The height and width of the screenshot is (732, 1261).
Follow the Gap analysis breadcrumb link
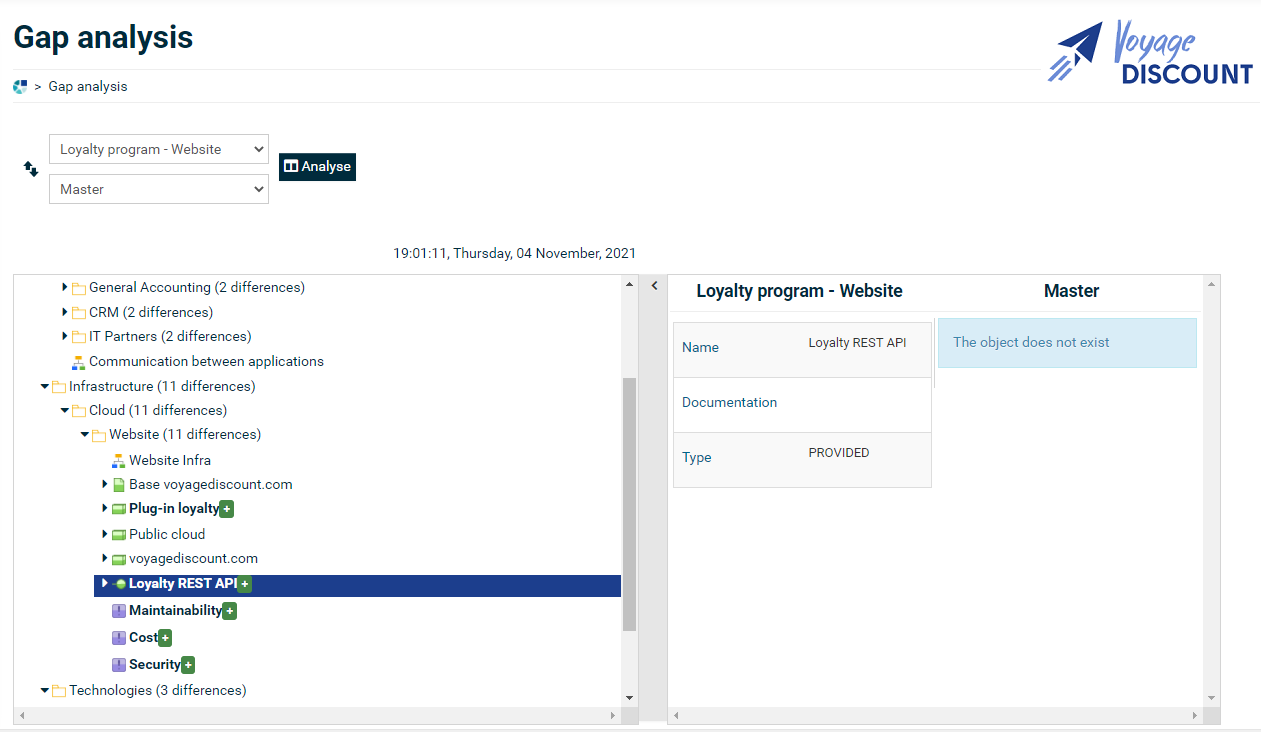coord(88,87)
